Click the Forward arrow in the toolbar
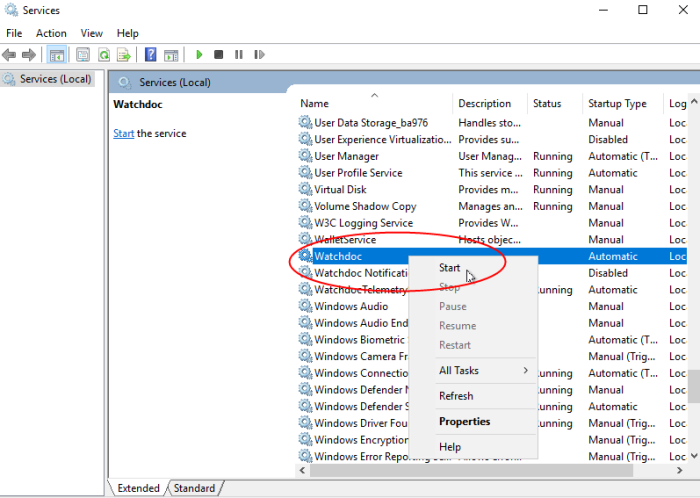The width and height of the screenshot is (700, 498). [x=29, y=54]
